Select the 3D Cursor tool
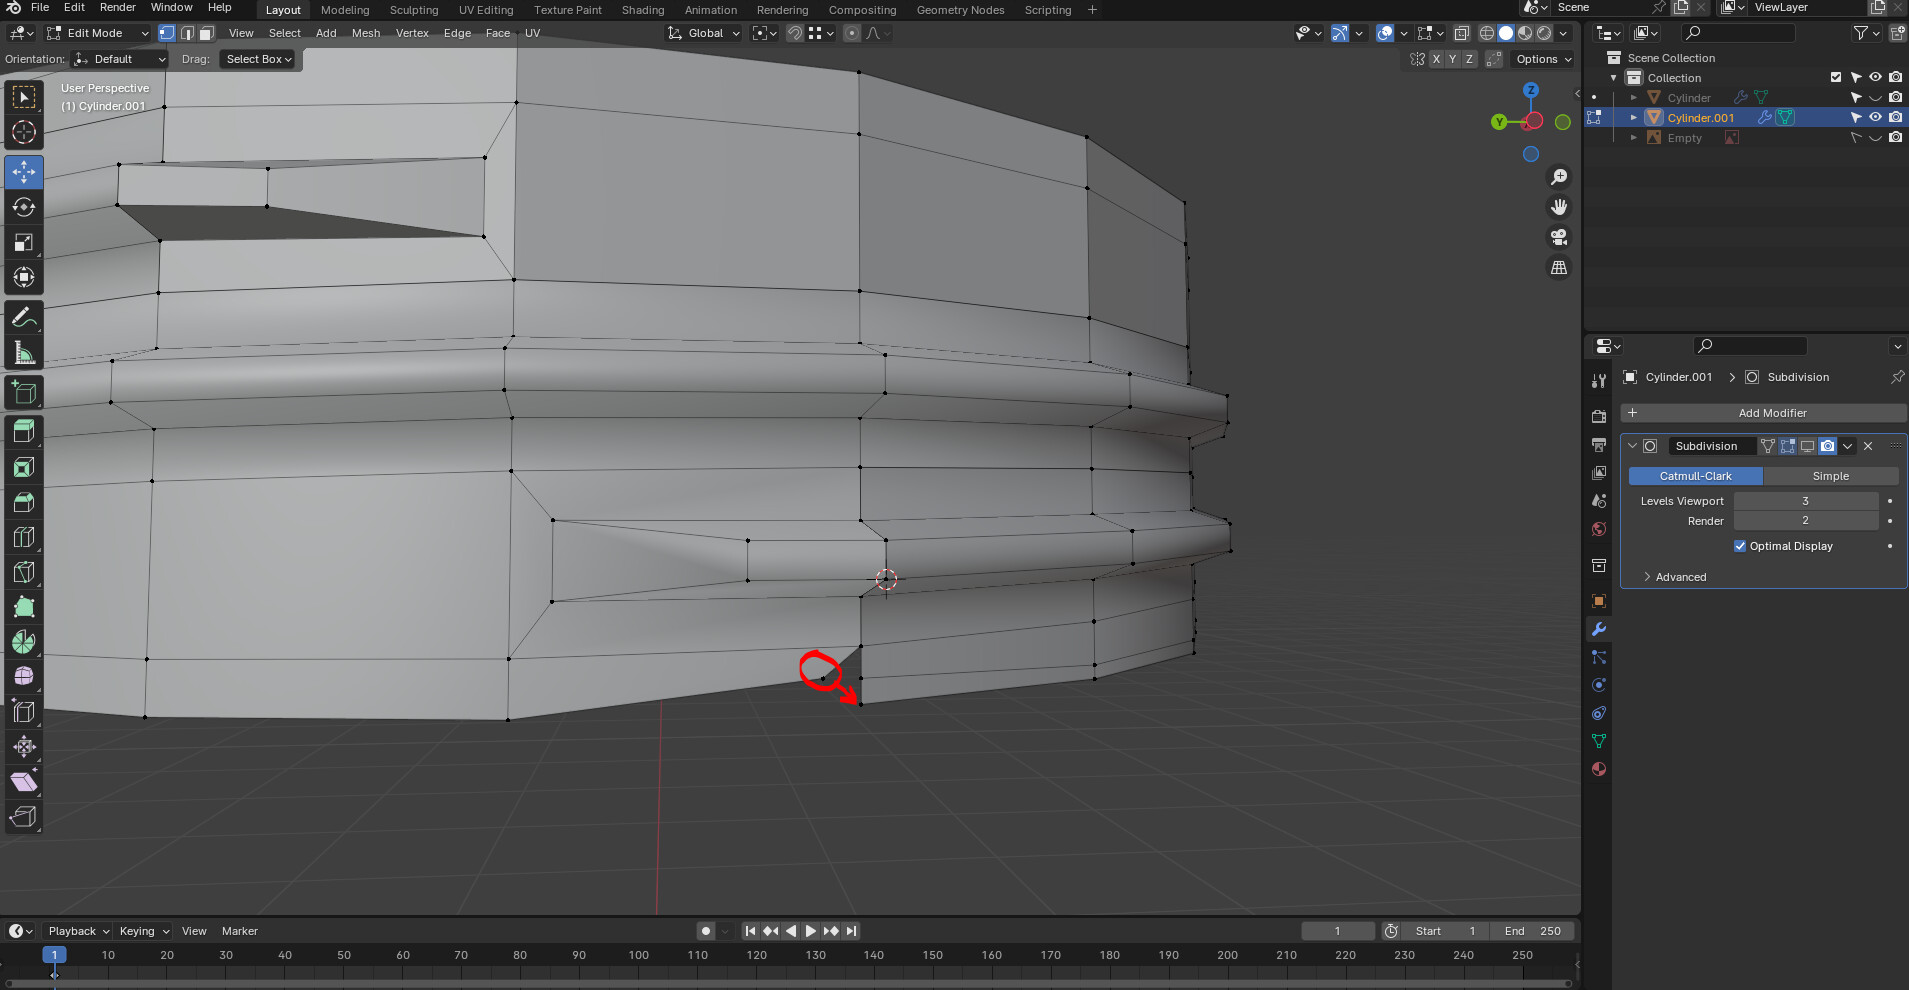Screen dimensions: 1909x990 (24, 132)
